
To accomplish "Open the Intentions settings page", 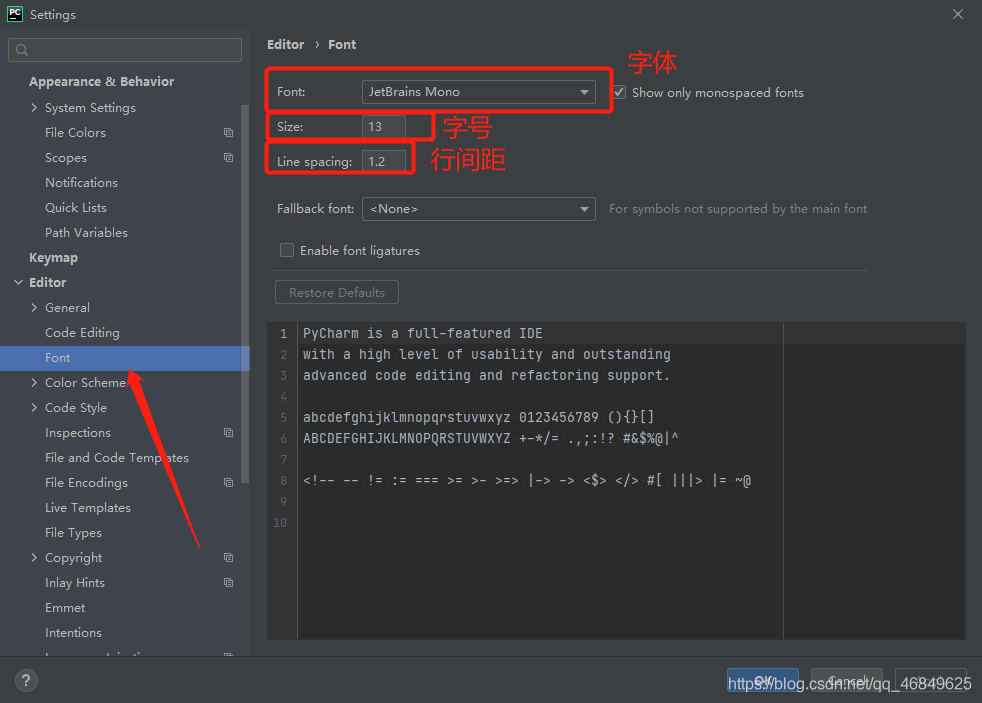I will 73,633.
